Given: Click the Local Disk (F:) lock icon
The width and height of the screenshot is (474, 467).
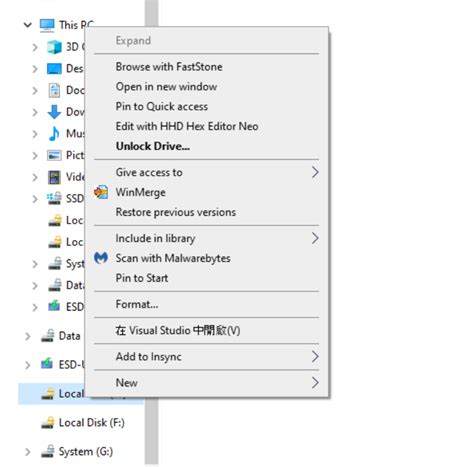Looking at the screenshot, I should coord(47,423).
